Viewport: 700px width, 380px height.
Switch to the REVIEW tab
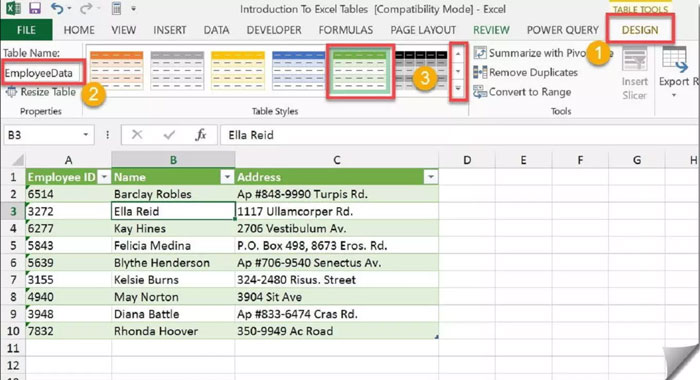pos(491,30)
